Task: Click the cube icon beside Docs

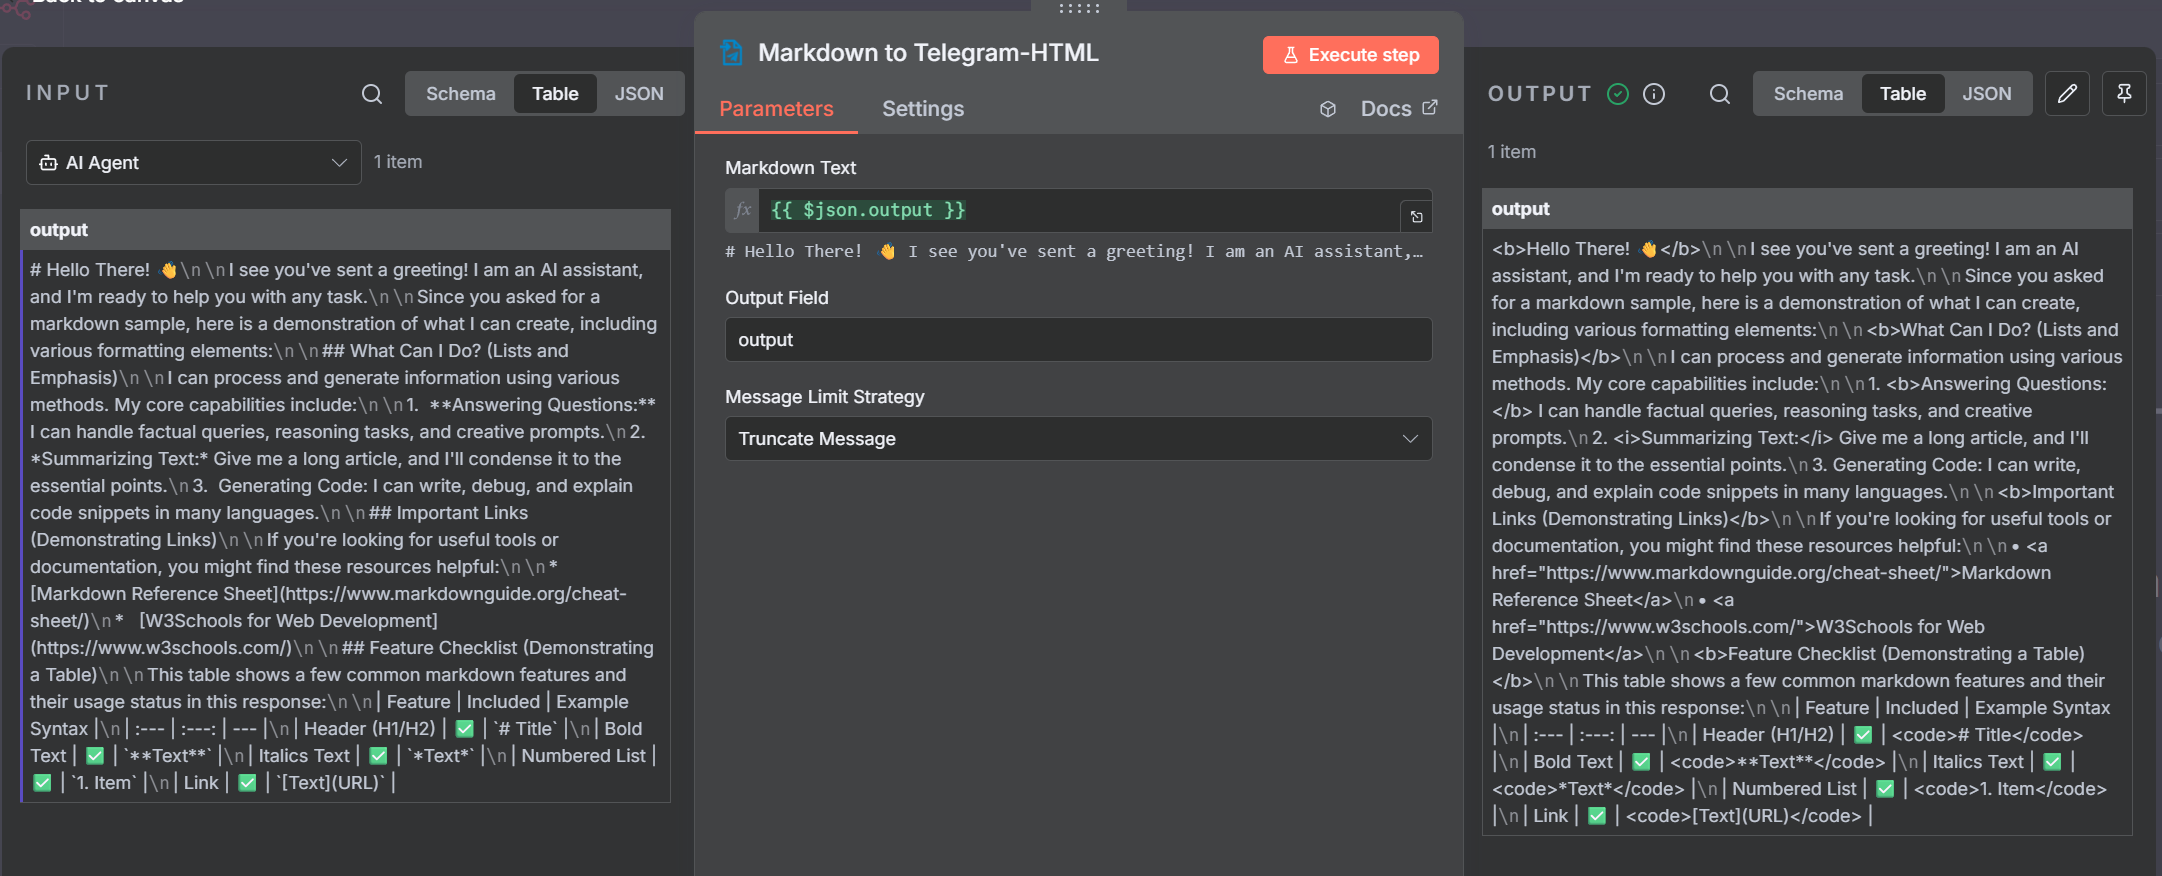Action: [1328, 109]
